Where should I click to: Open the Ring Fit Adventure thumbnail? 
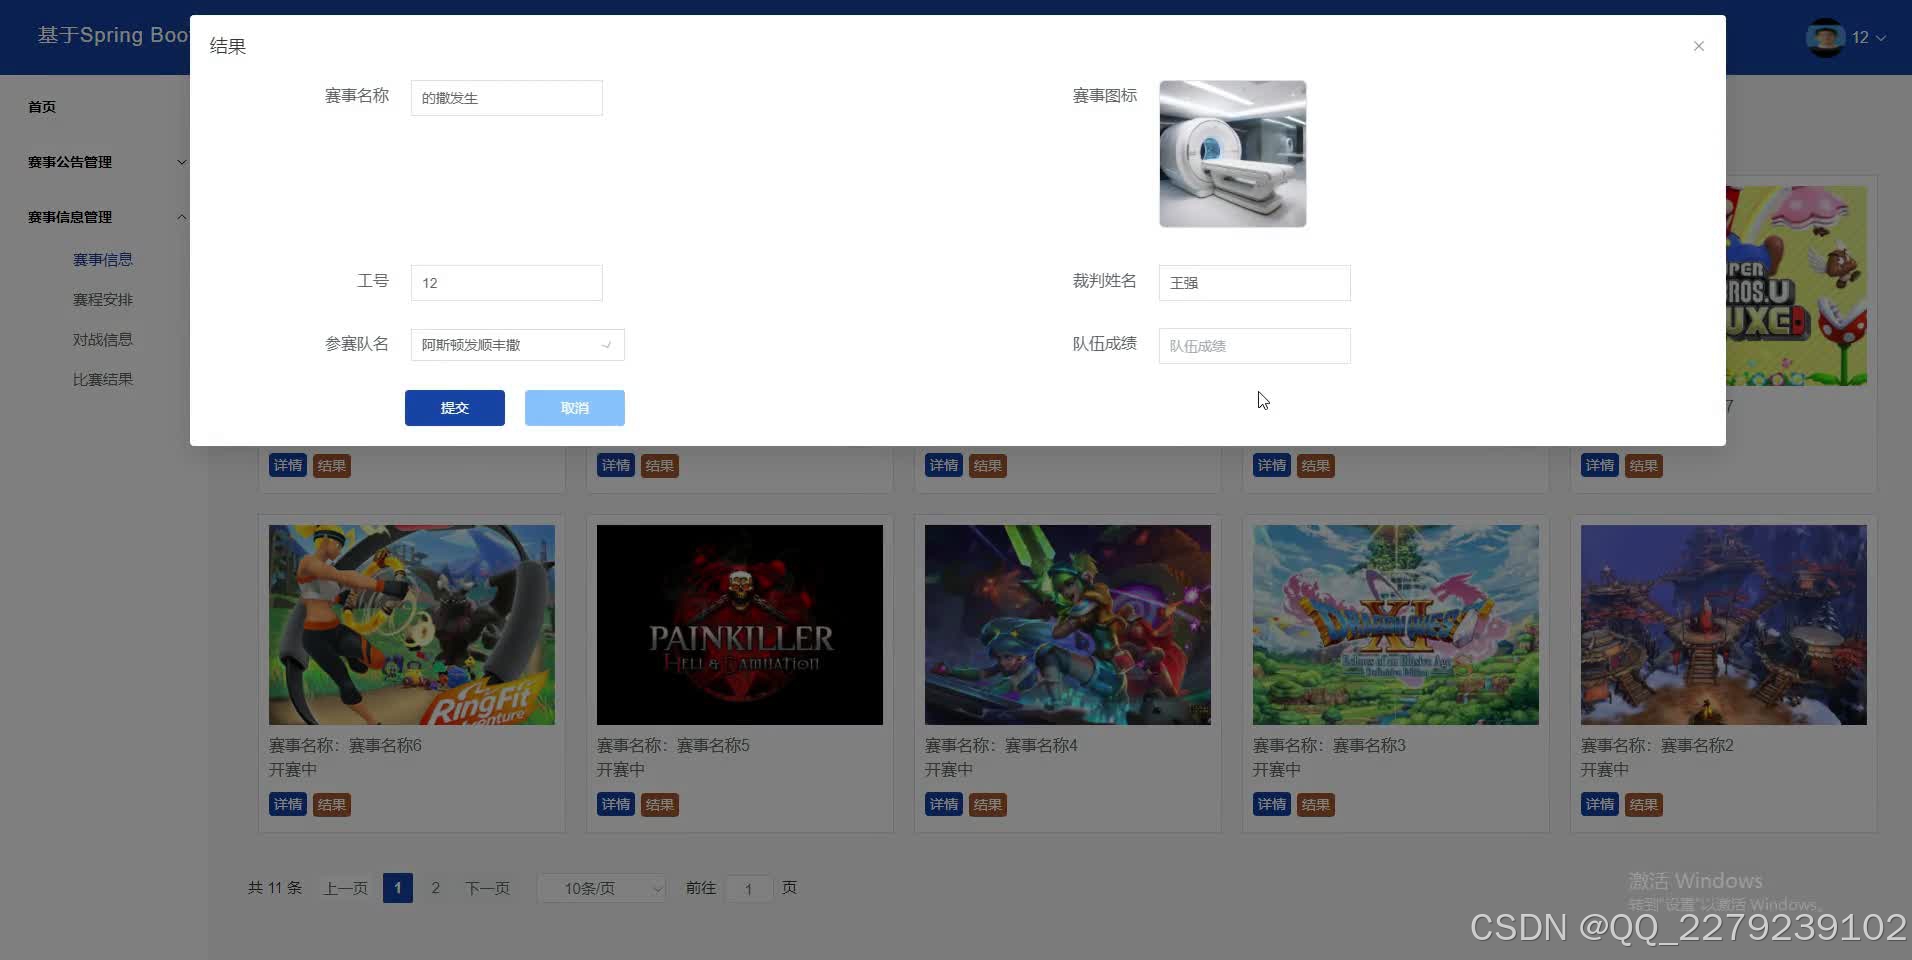point(412,625)
